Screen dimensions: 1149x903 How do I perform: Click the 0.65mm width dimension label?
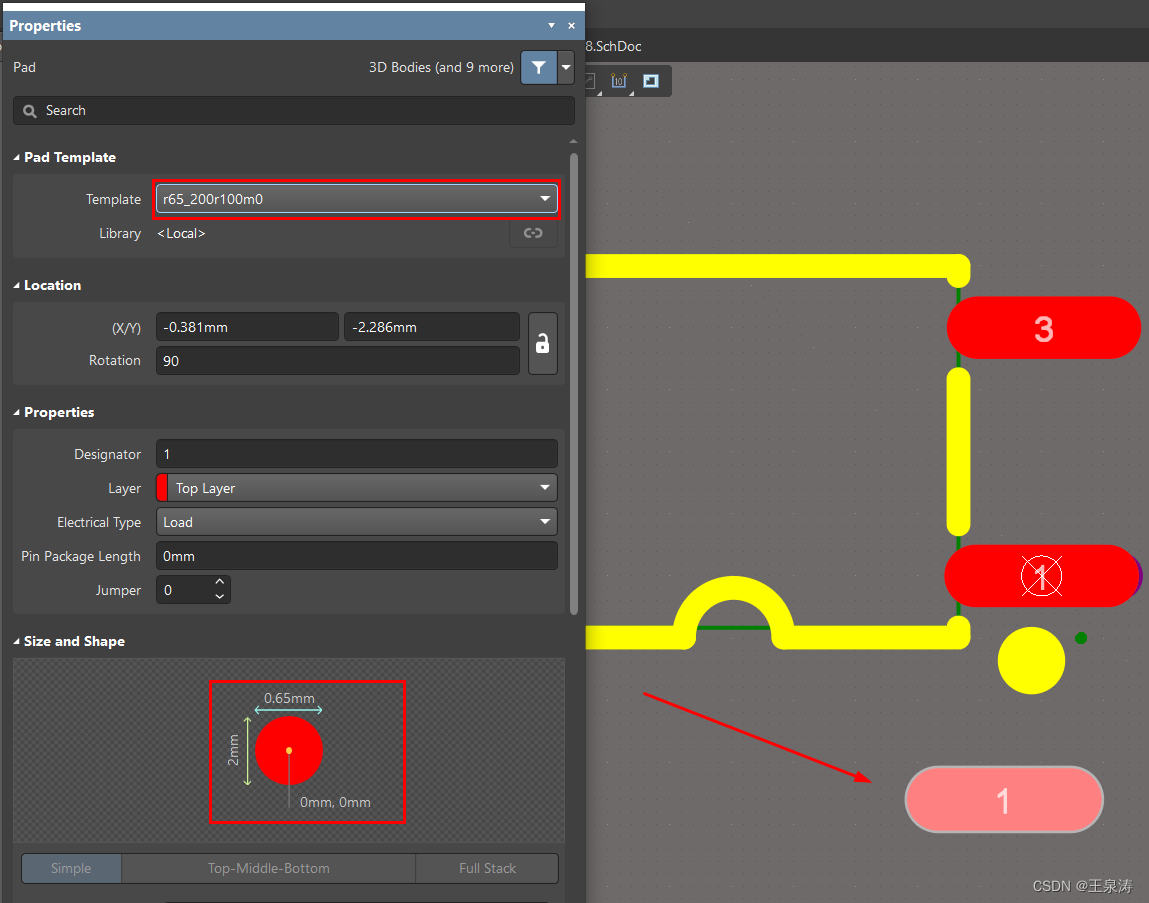(x=289, y=699)
